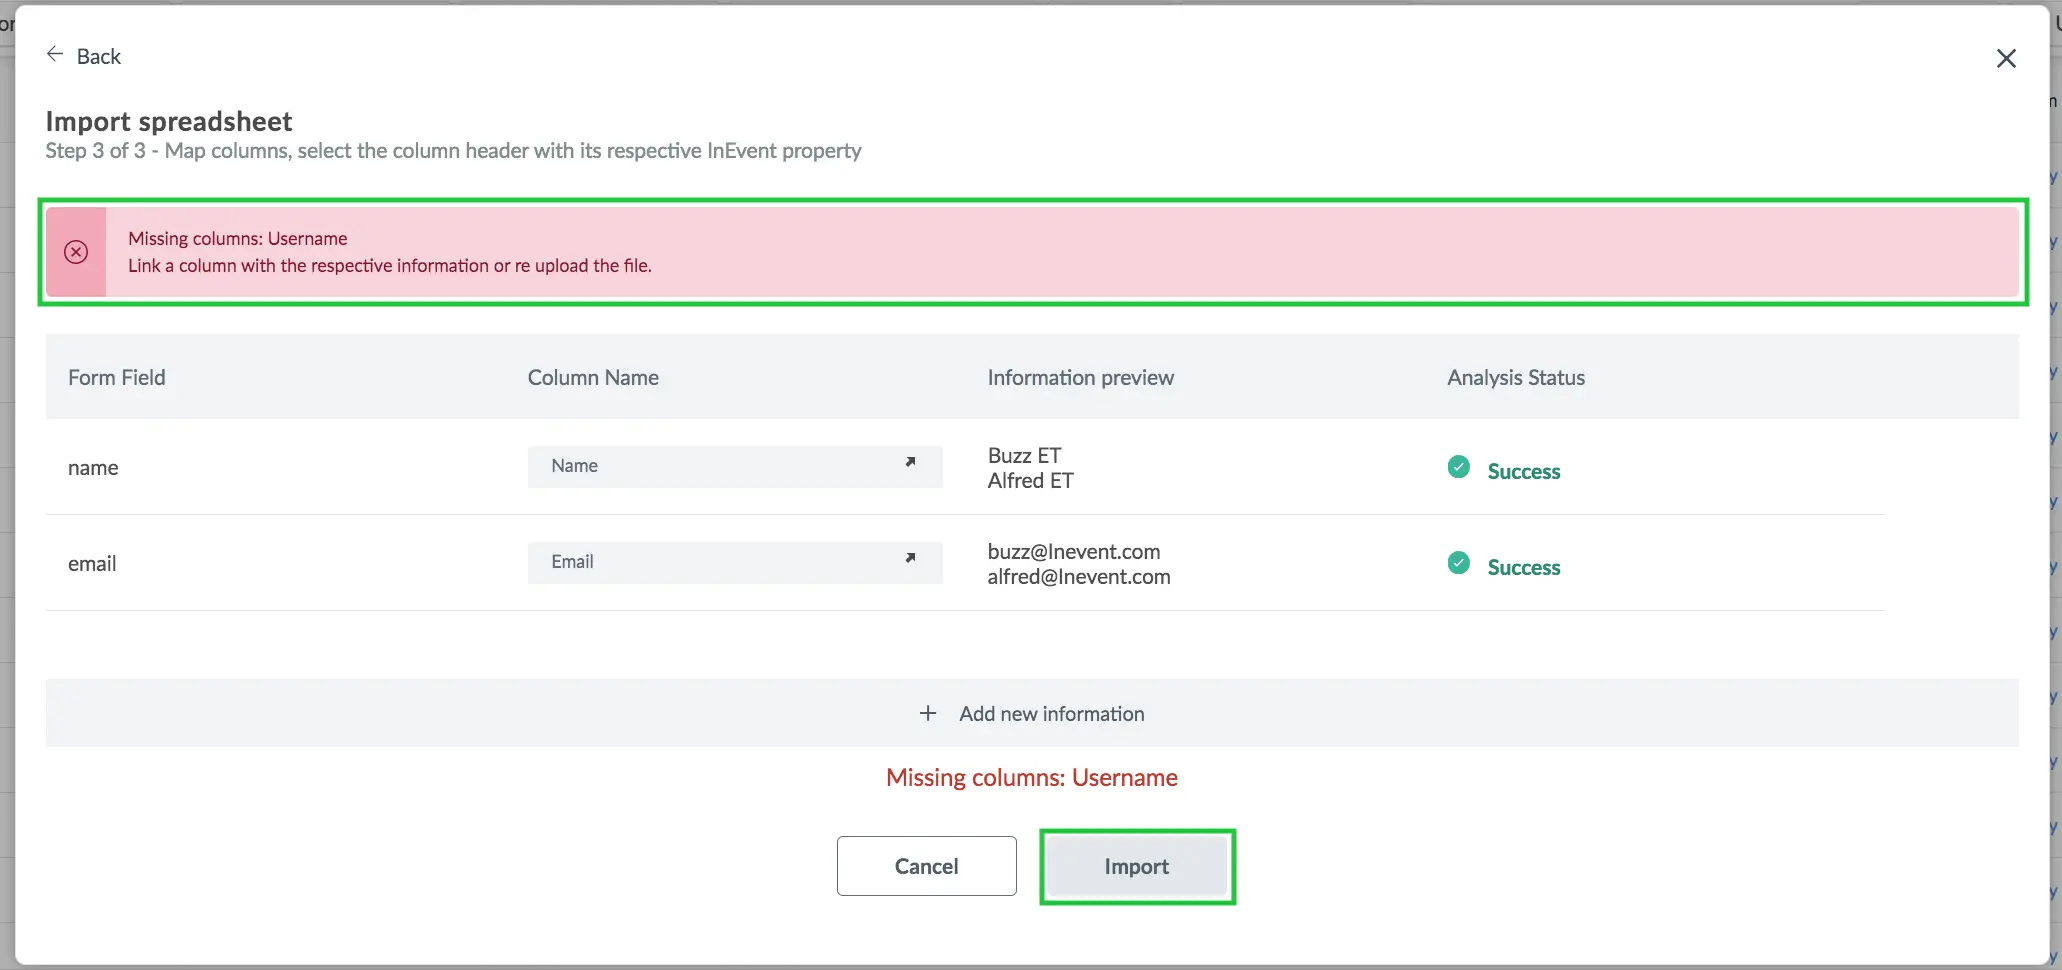Select the Information preview header
2062x970 pixels.
pos(1081,378)
